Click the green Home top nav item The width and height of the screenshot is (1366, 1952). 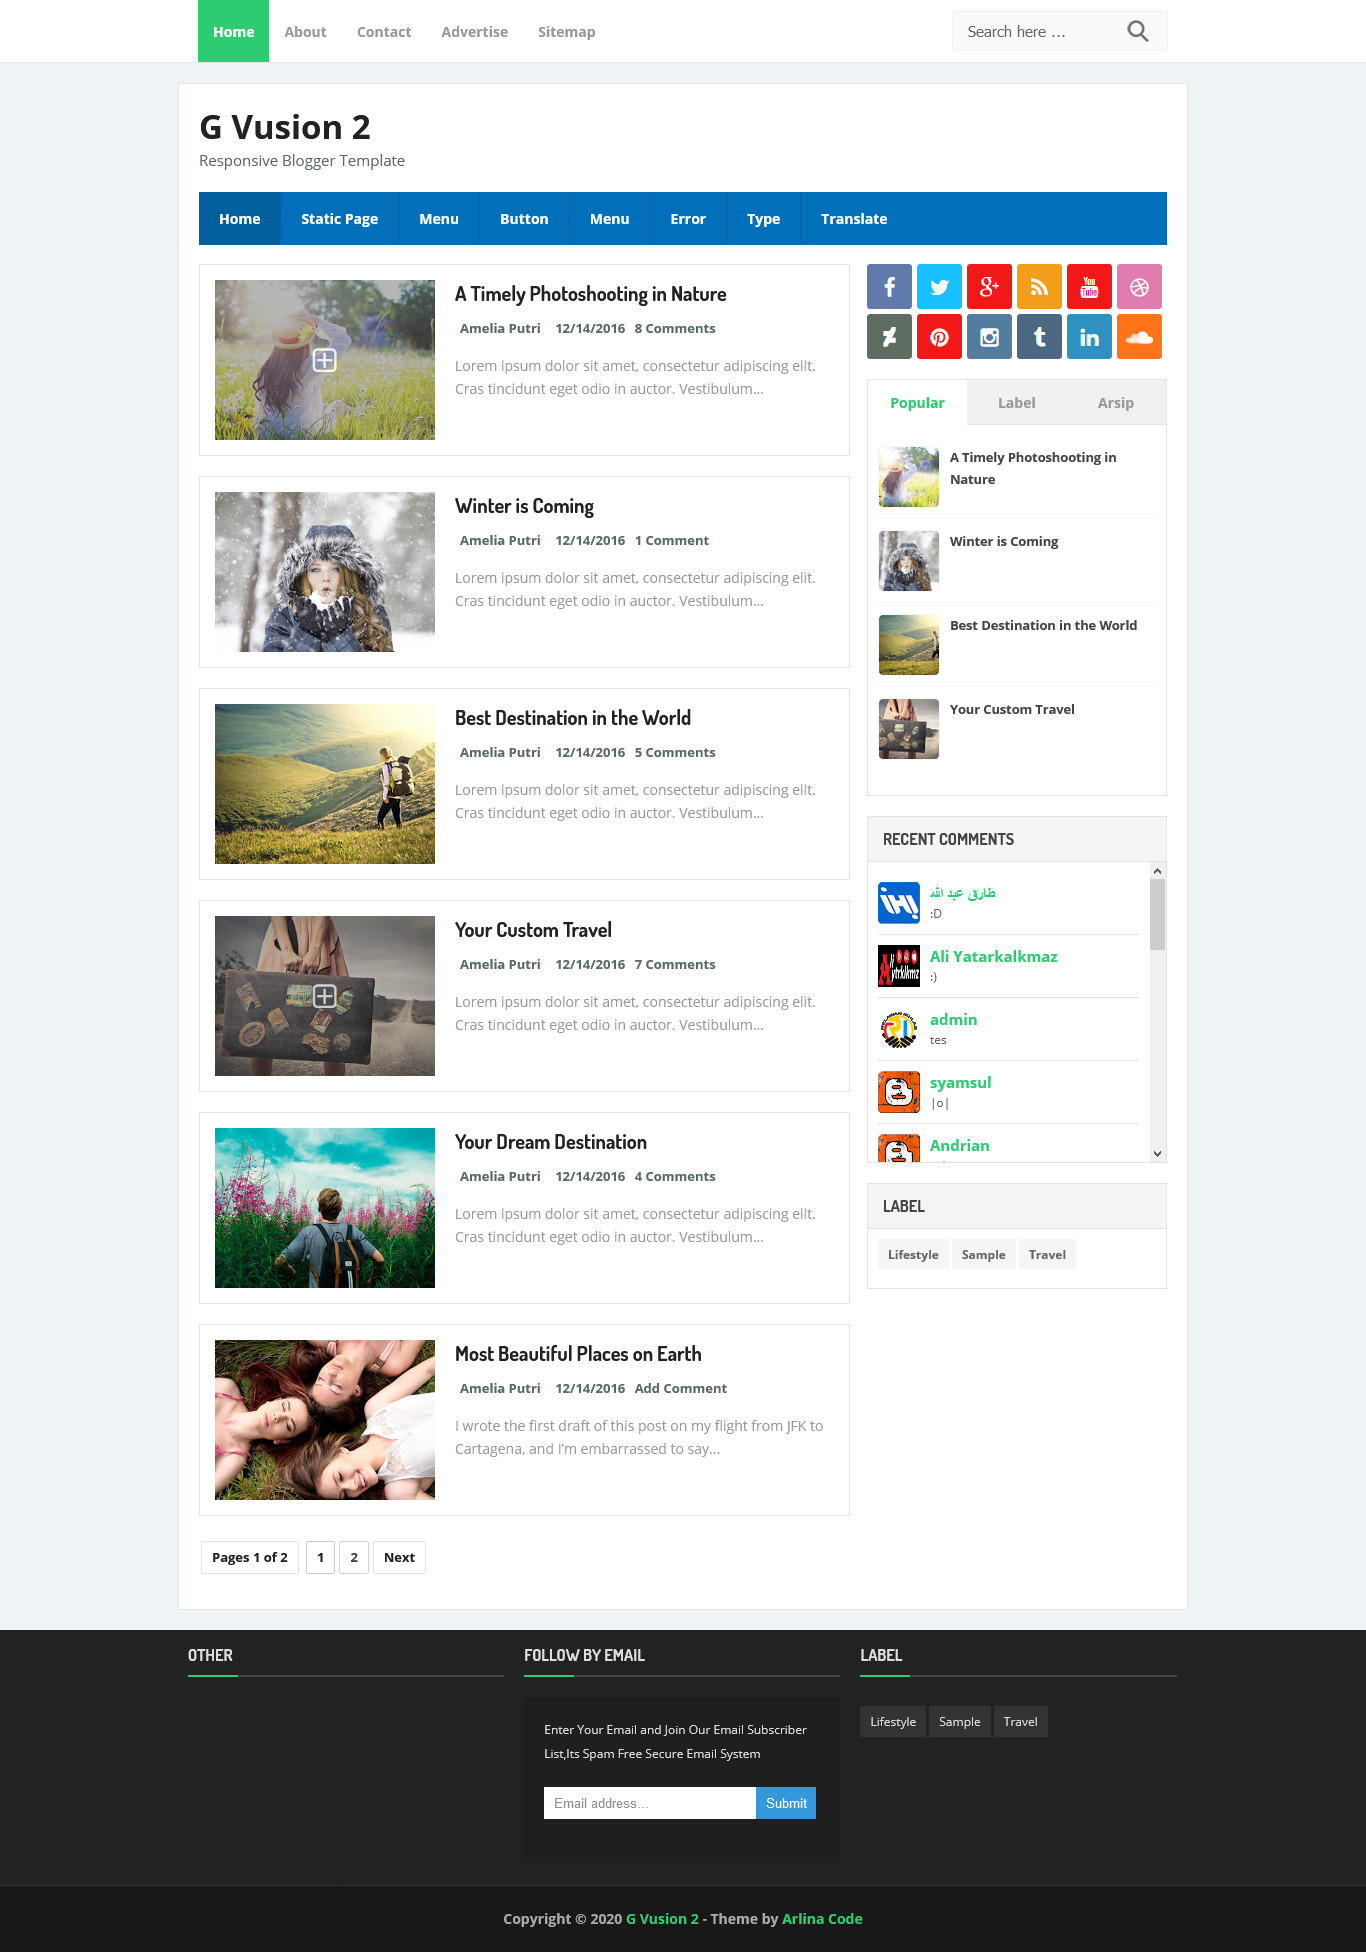coord(233,31)
